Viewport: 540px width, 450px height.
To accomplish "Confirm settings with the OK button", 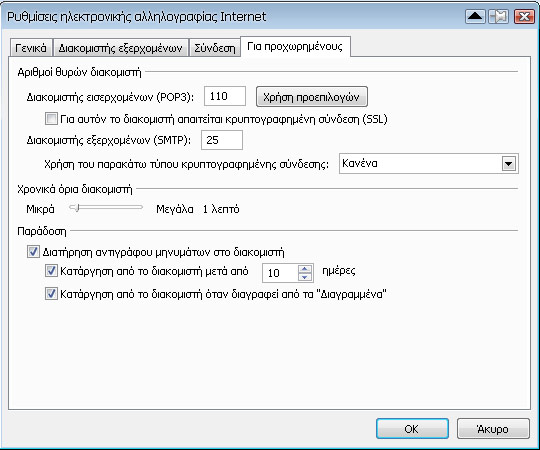I will (412, 429).
